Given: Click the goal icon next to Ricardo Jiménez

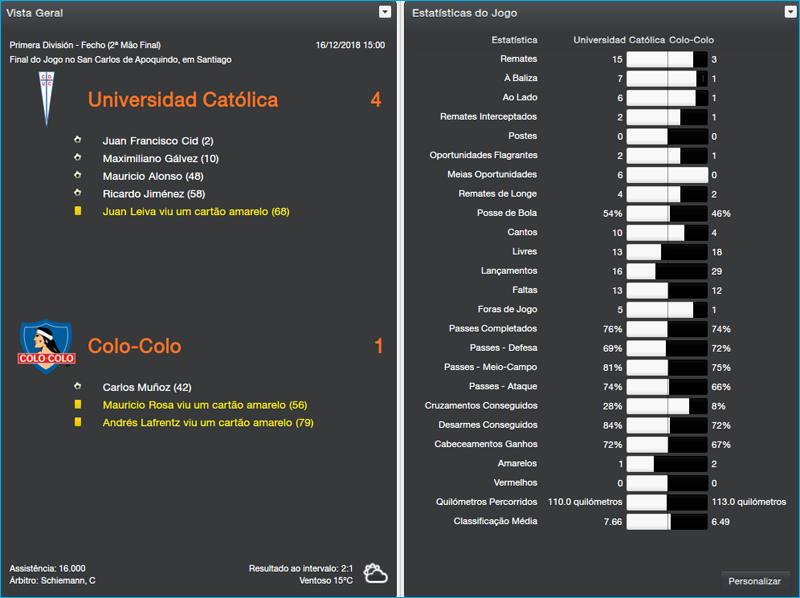Looking at the screenshot, I should pos(78,195).
